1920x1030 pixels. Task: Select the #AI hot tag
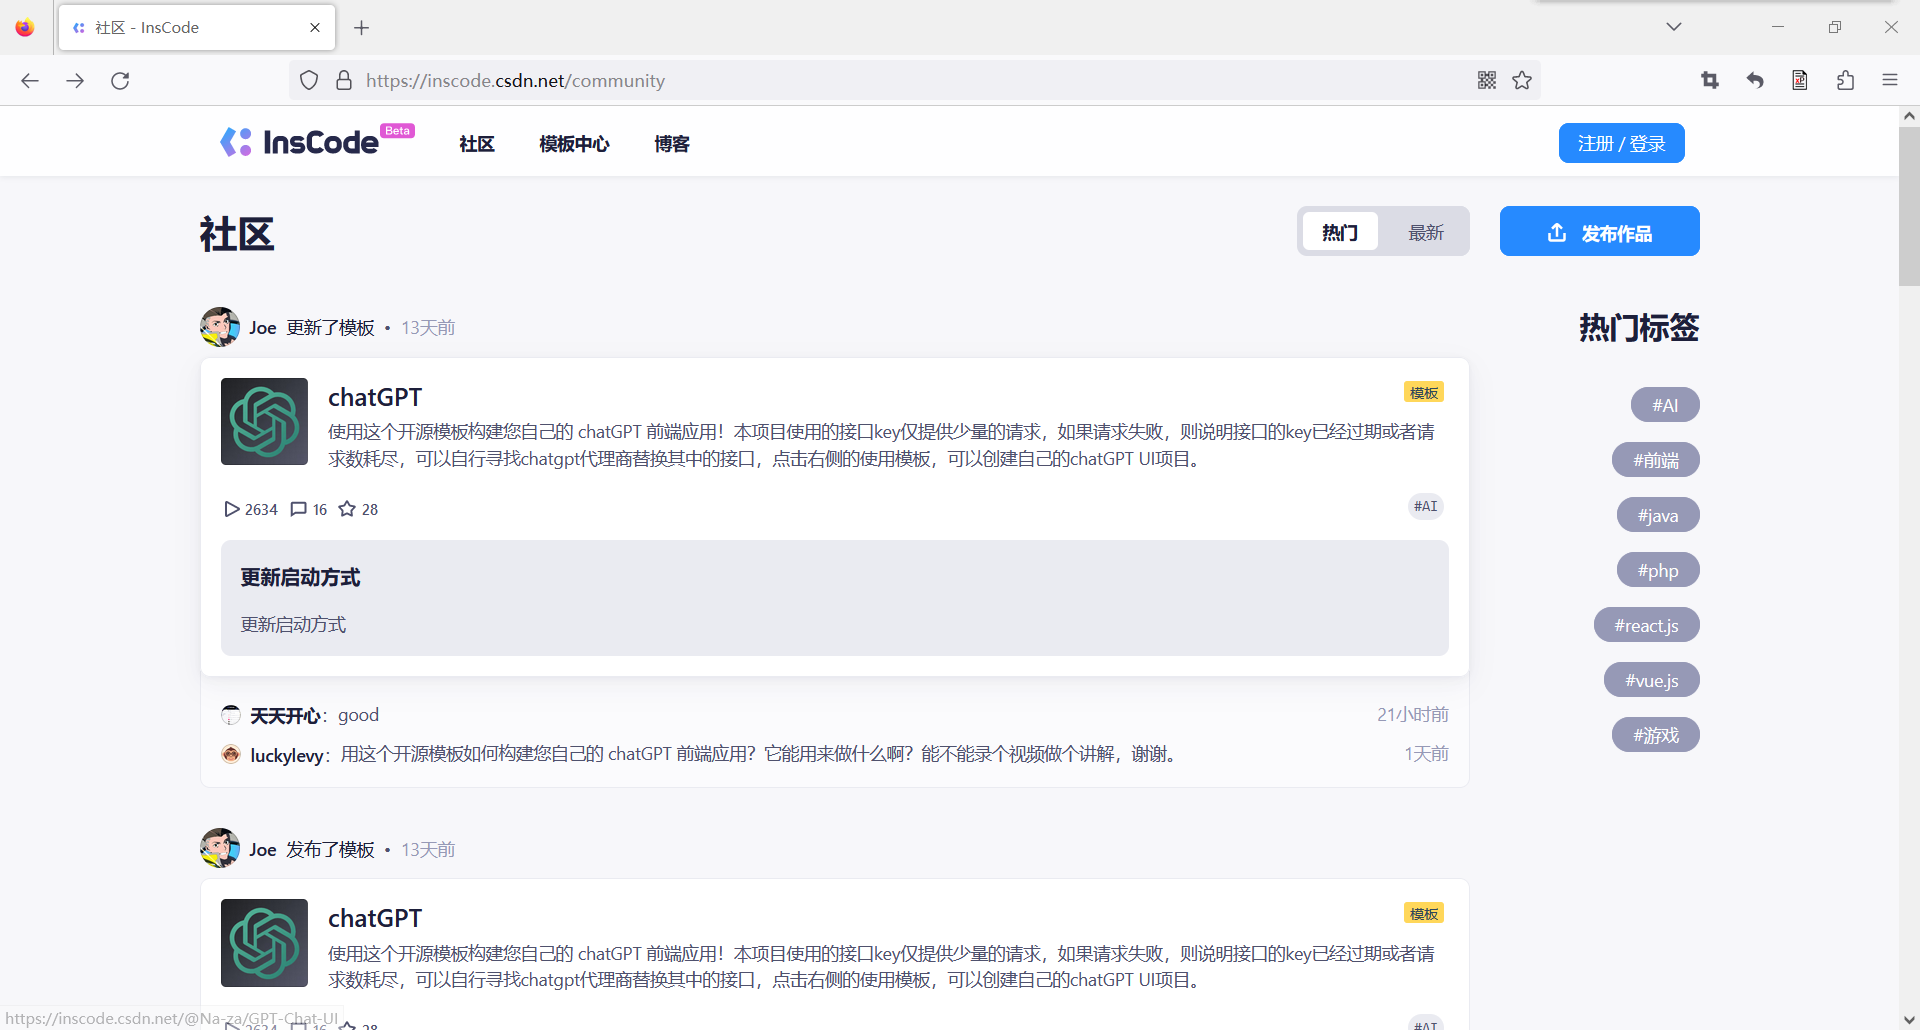tap(1665, 405)
